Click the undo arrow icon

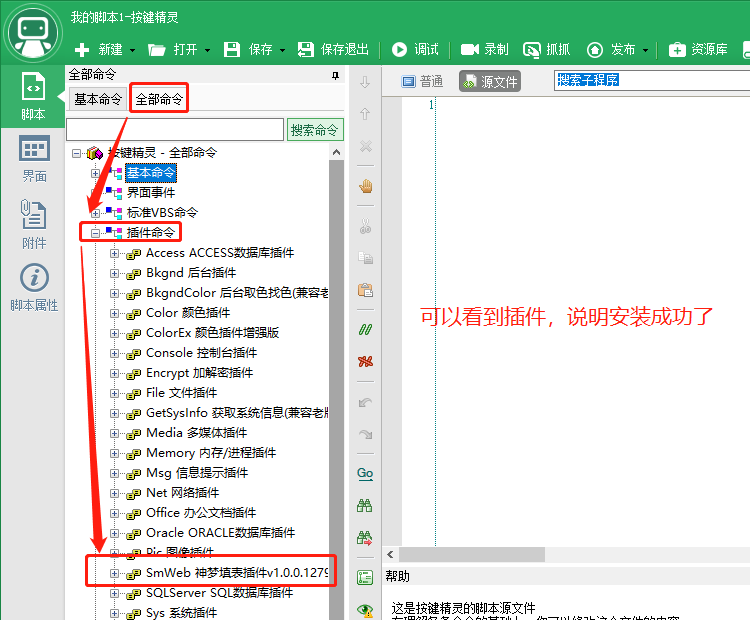click(x=365, y=402)
